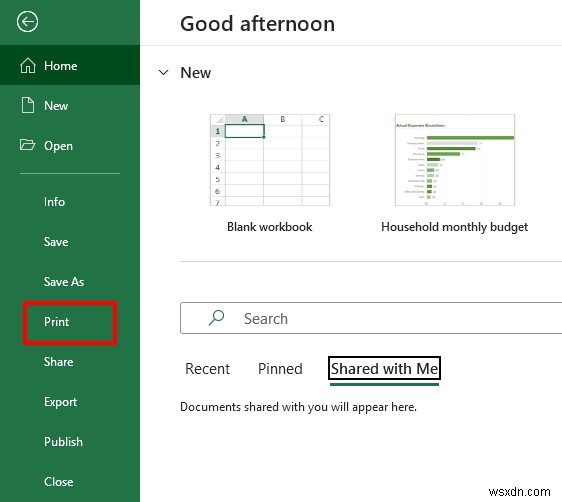
Task: Click the Home label in sidebar
Action: pos(61,66)
